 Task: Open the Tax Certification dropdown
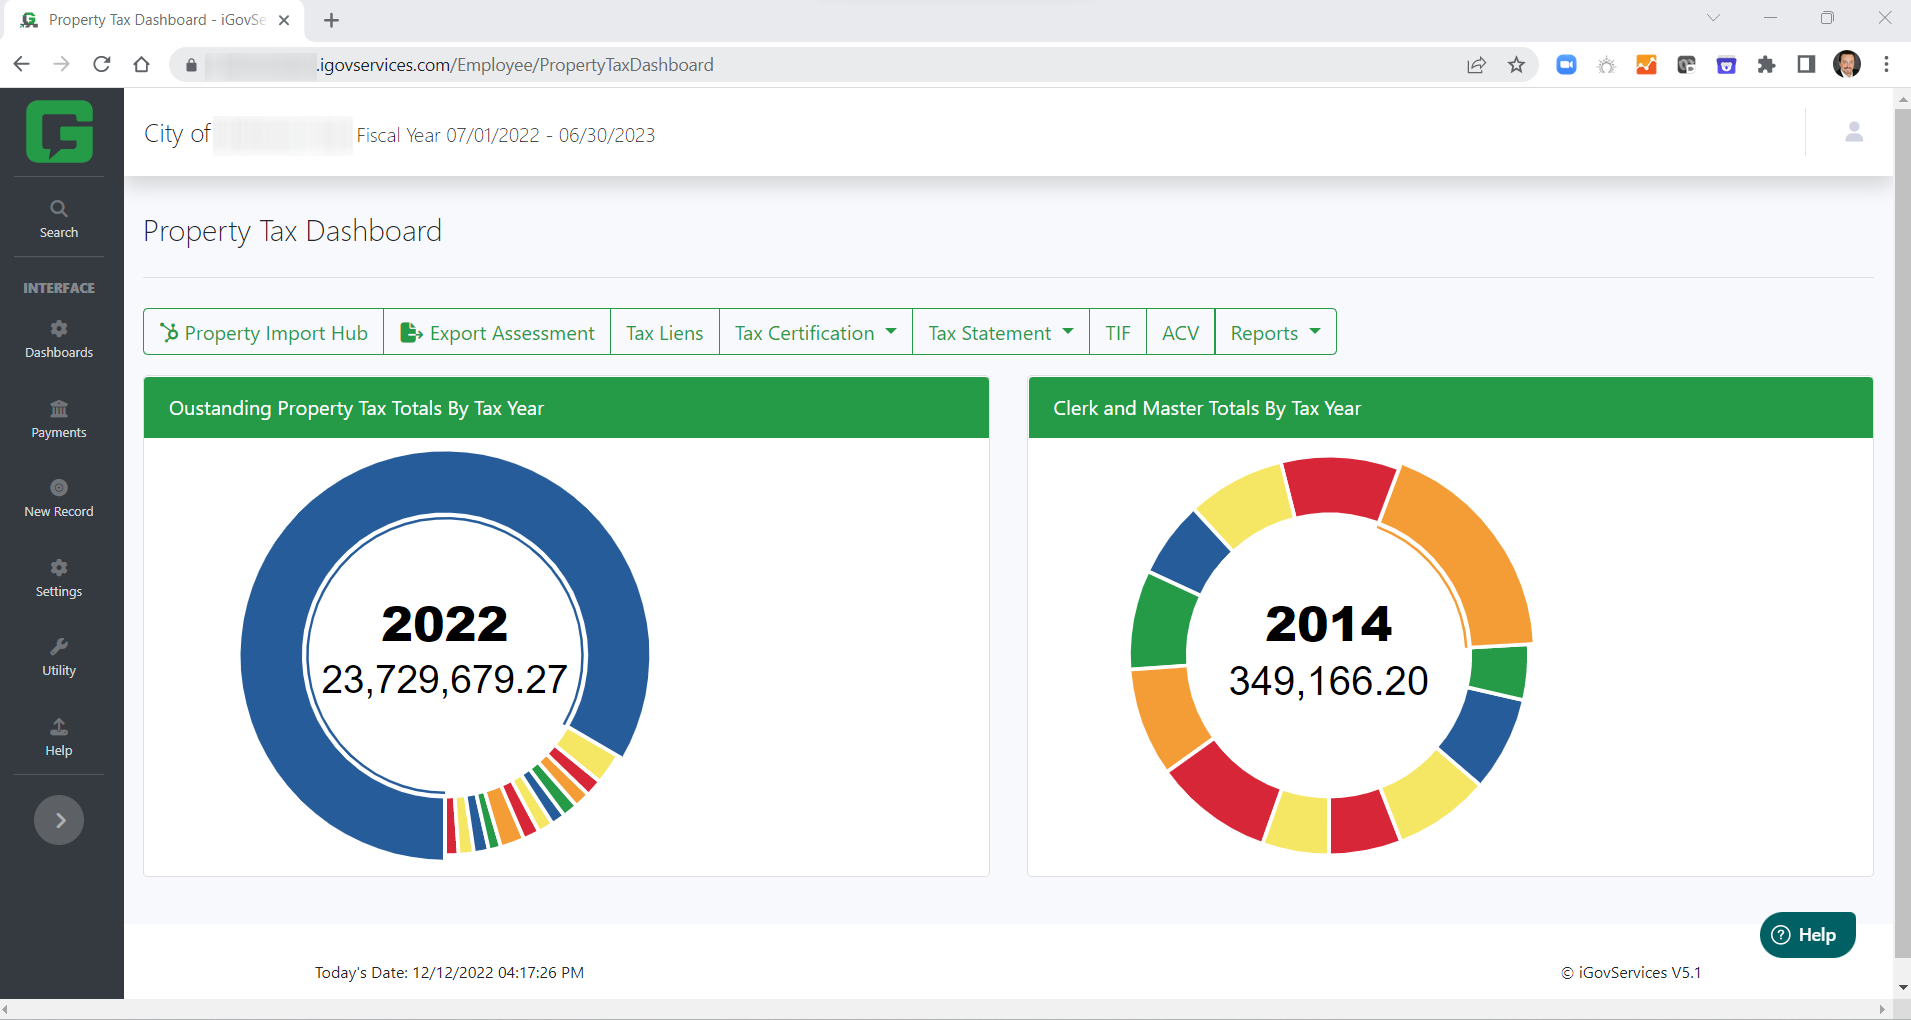coord(814,332)
